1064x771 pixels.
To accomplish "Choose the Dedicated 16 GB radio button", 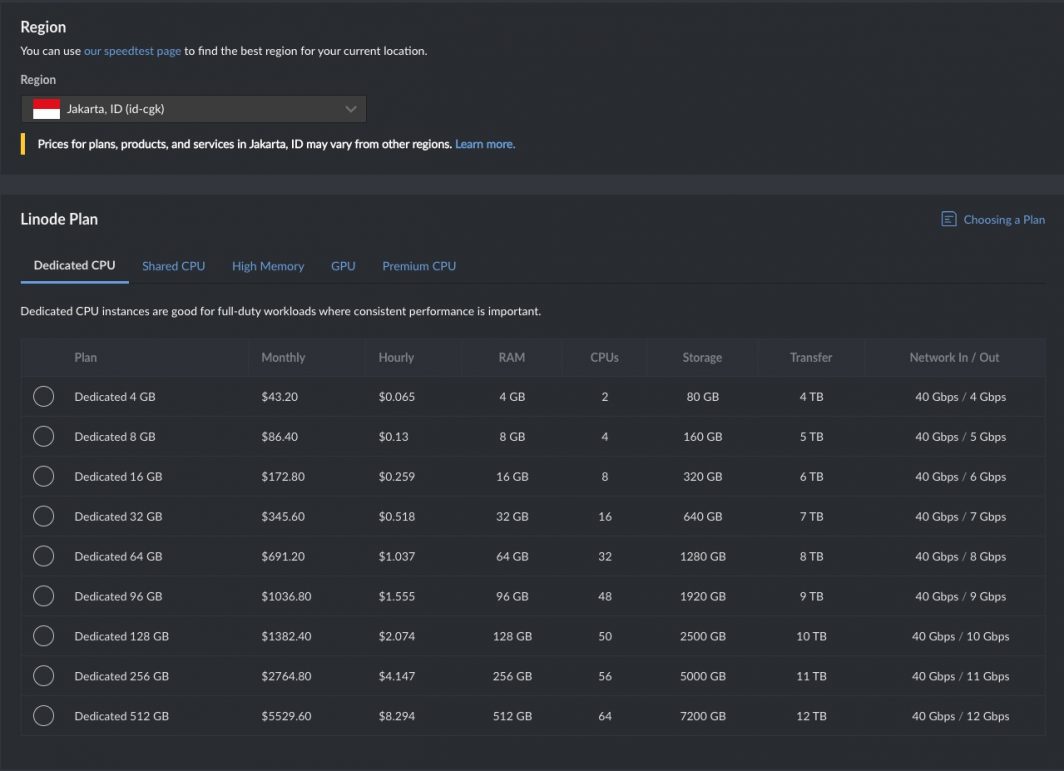I will pyautogui.click(x=44, y=477).
